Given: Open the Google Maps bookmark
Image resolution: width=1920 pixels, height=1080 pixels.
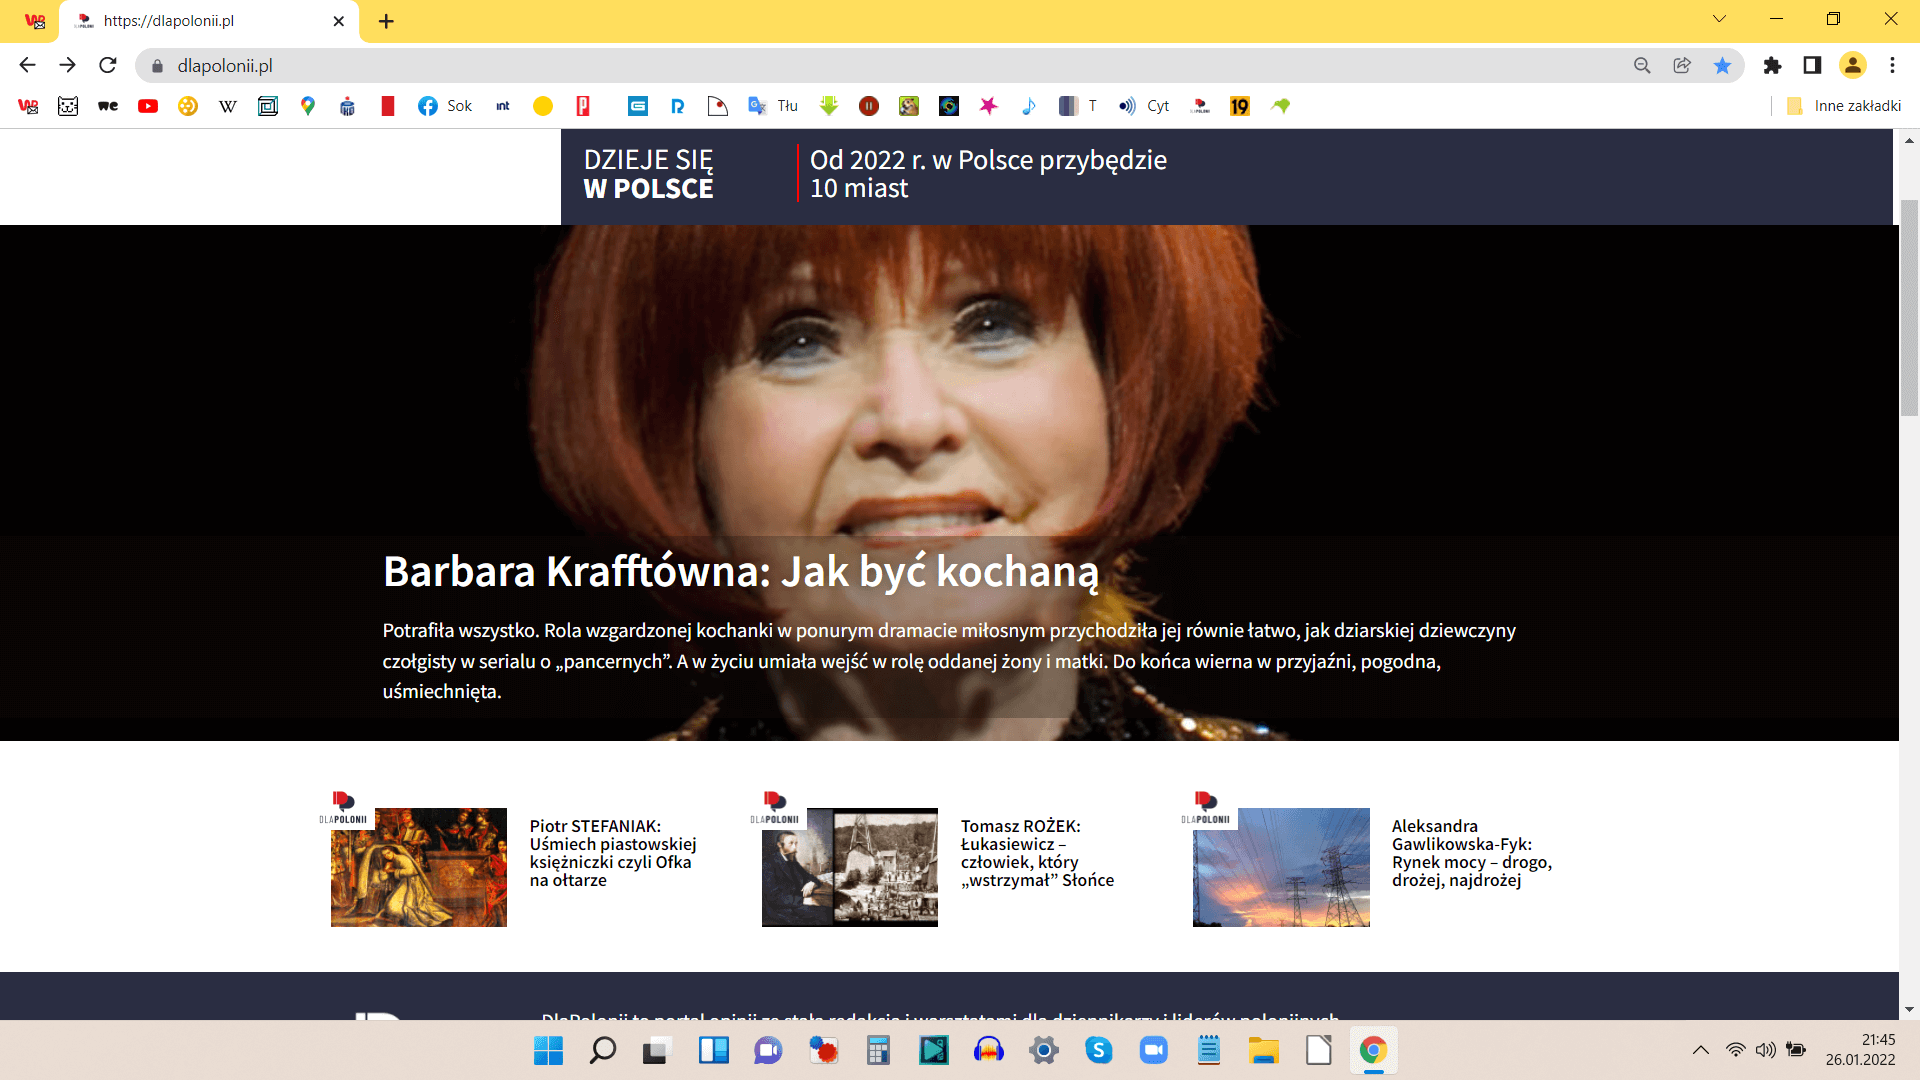Looking at the screenshot, I should coord(308,106).
